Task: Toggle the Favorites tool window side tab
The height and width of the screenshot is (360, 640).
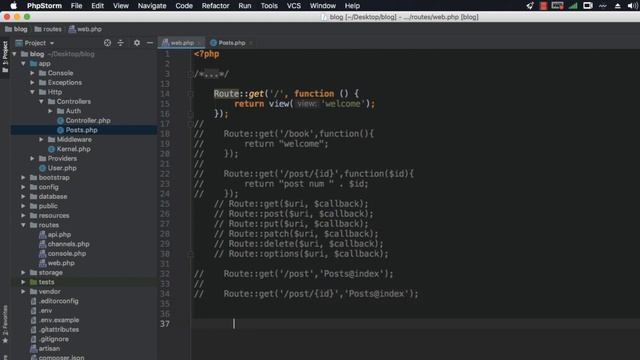Action: tap(5, 324)
